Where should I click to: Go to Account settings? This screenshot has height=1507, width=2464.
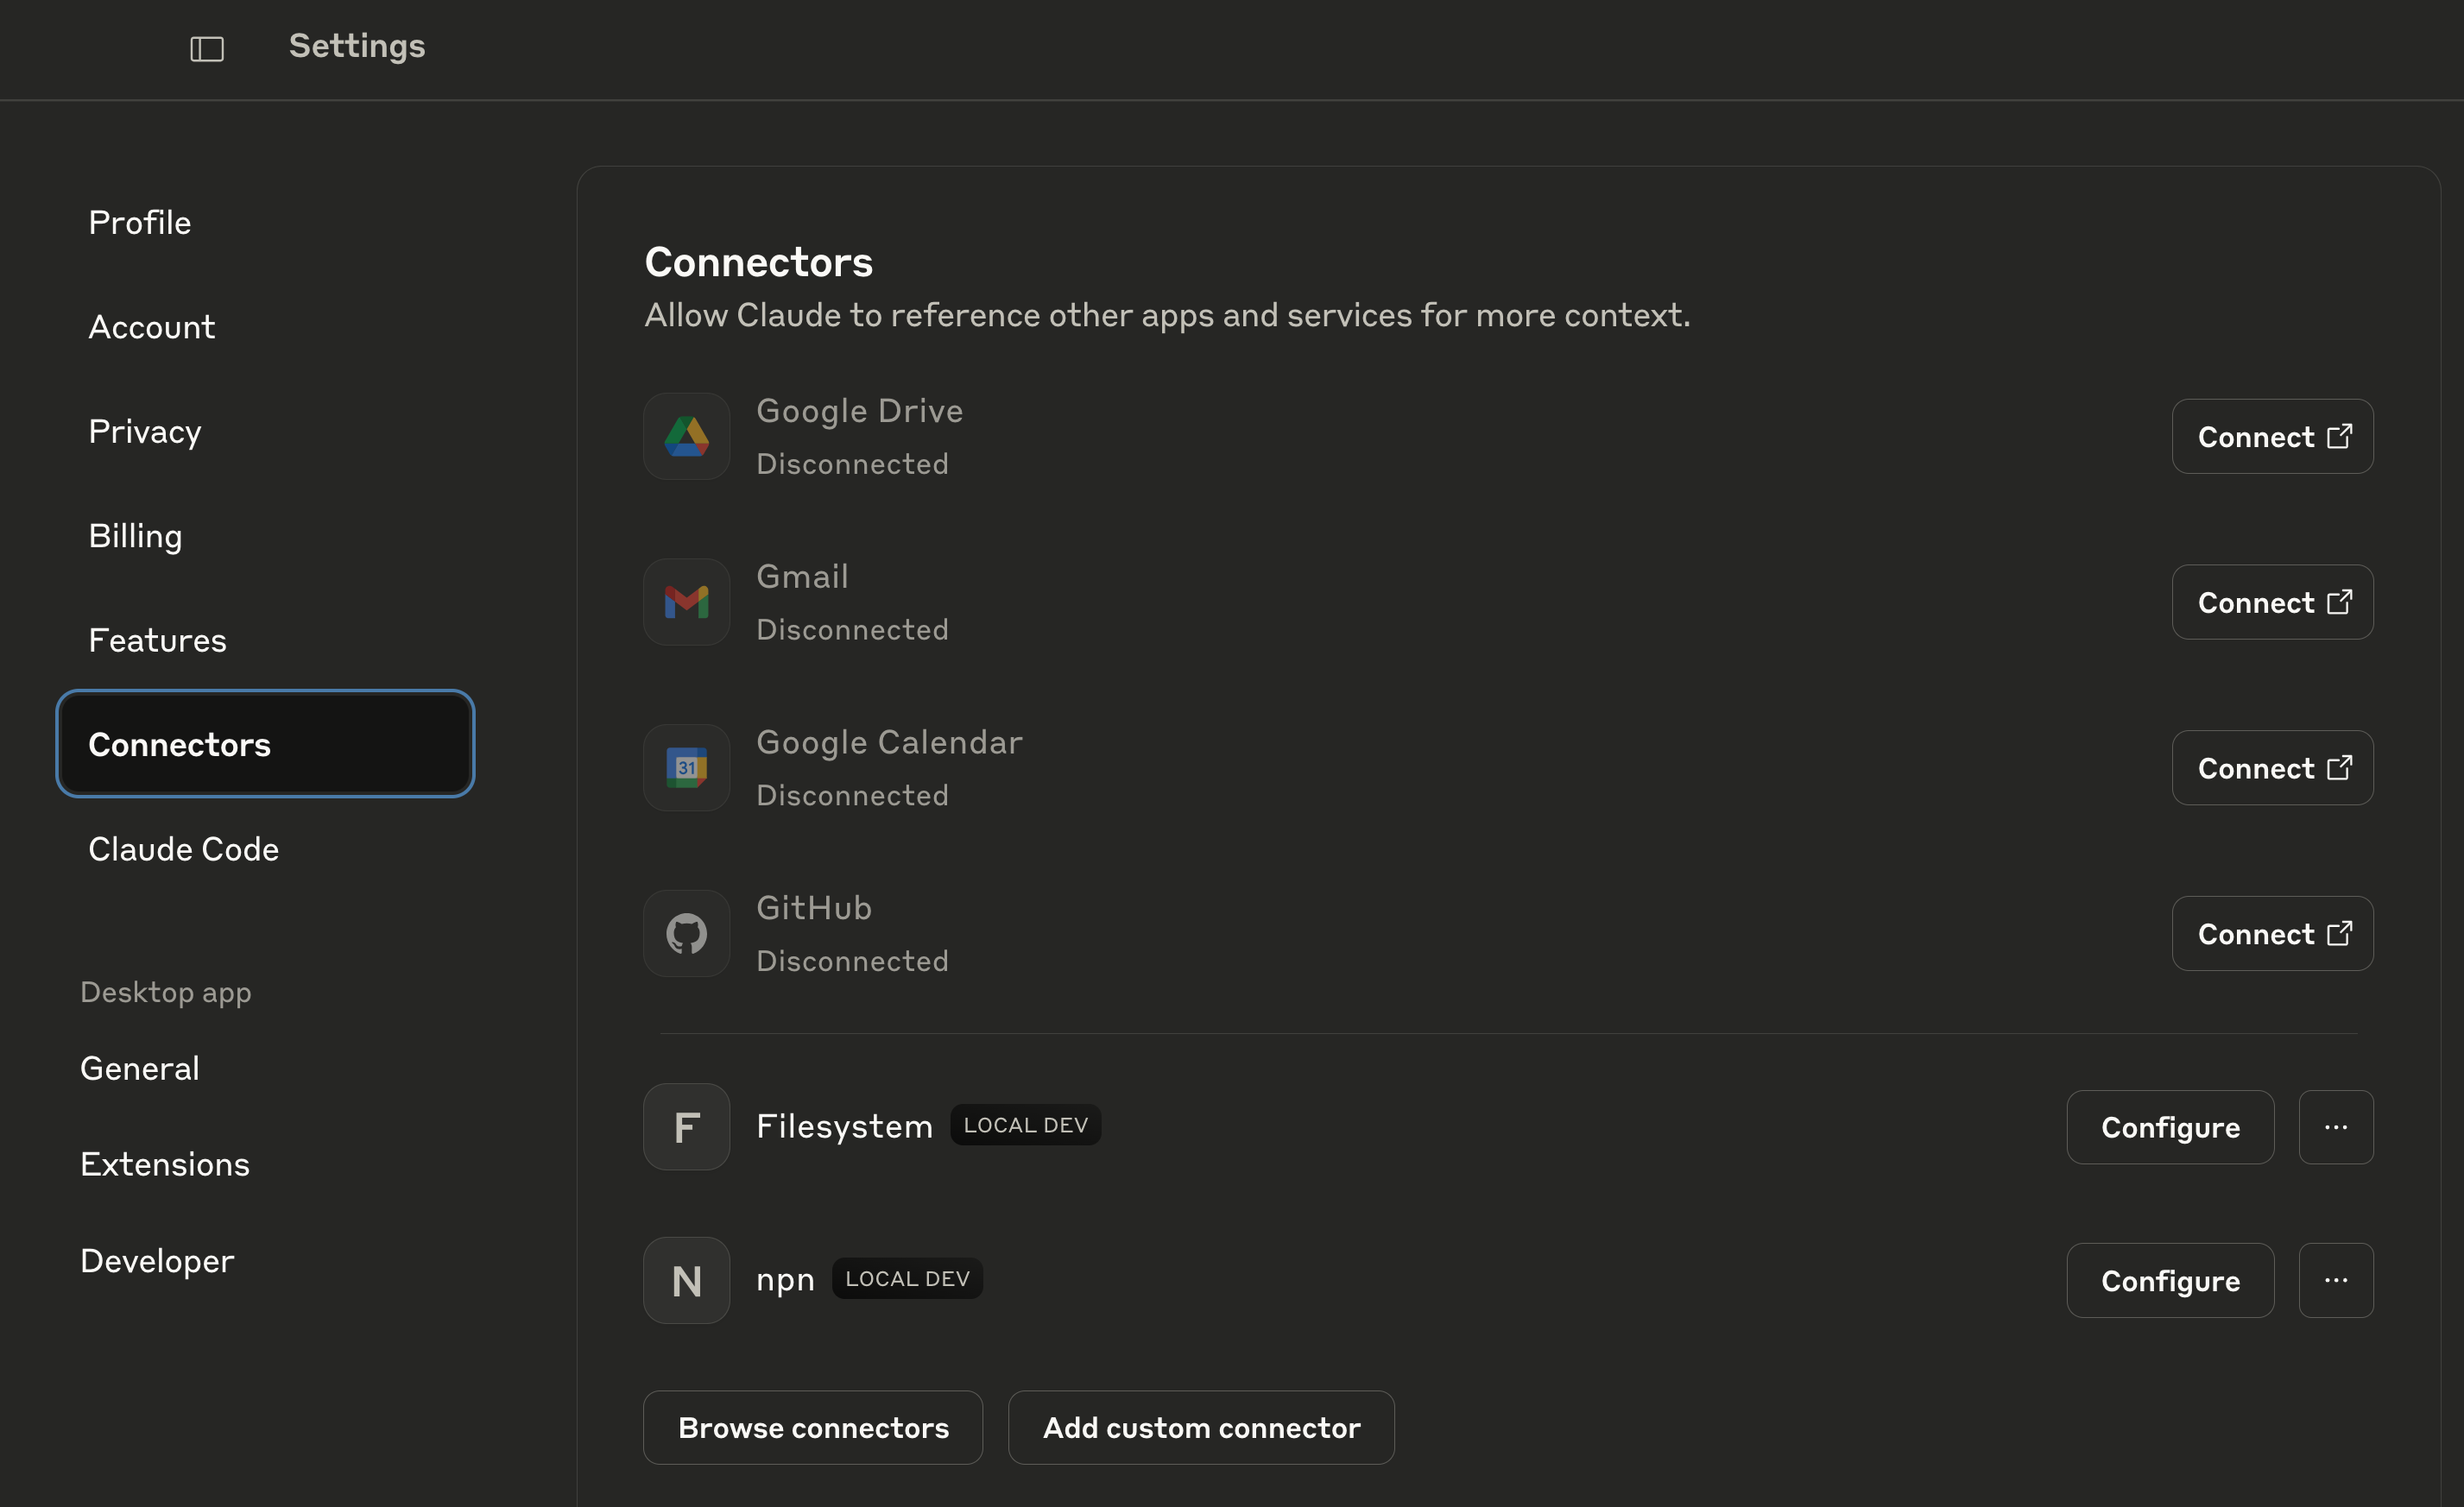(151, 327)
